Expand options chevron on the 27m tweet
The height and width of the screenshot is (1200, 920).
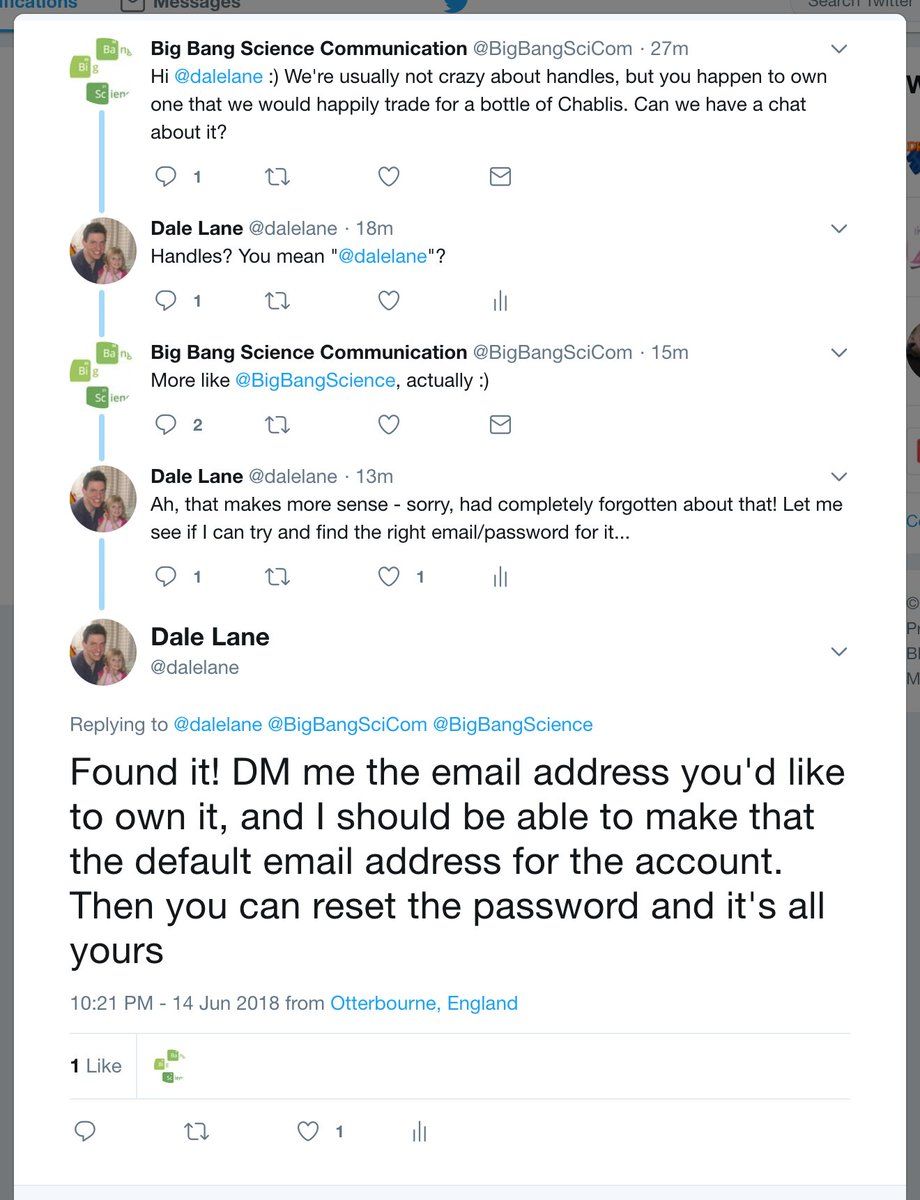point(839,48)
